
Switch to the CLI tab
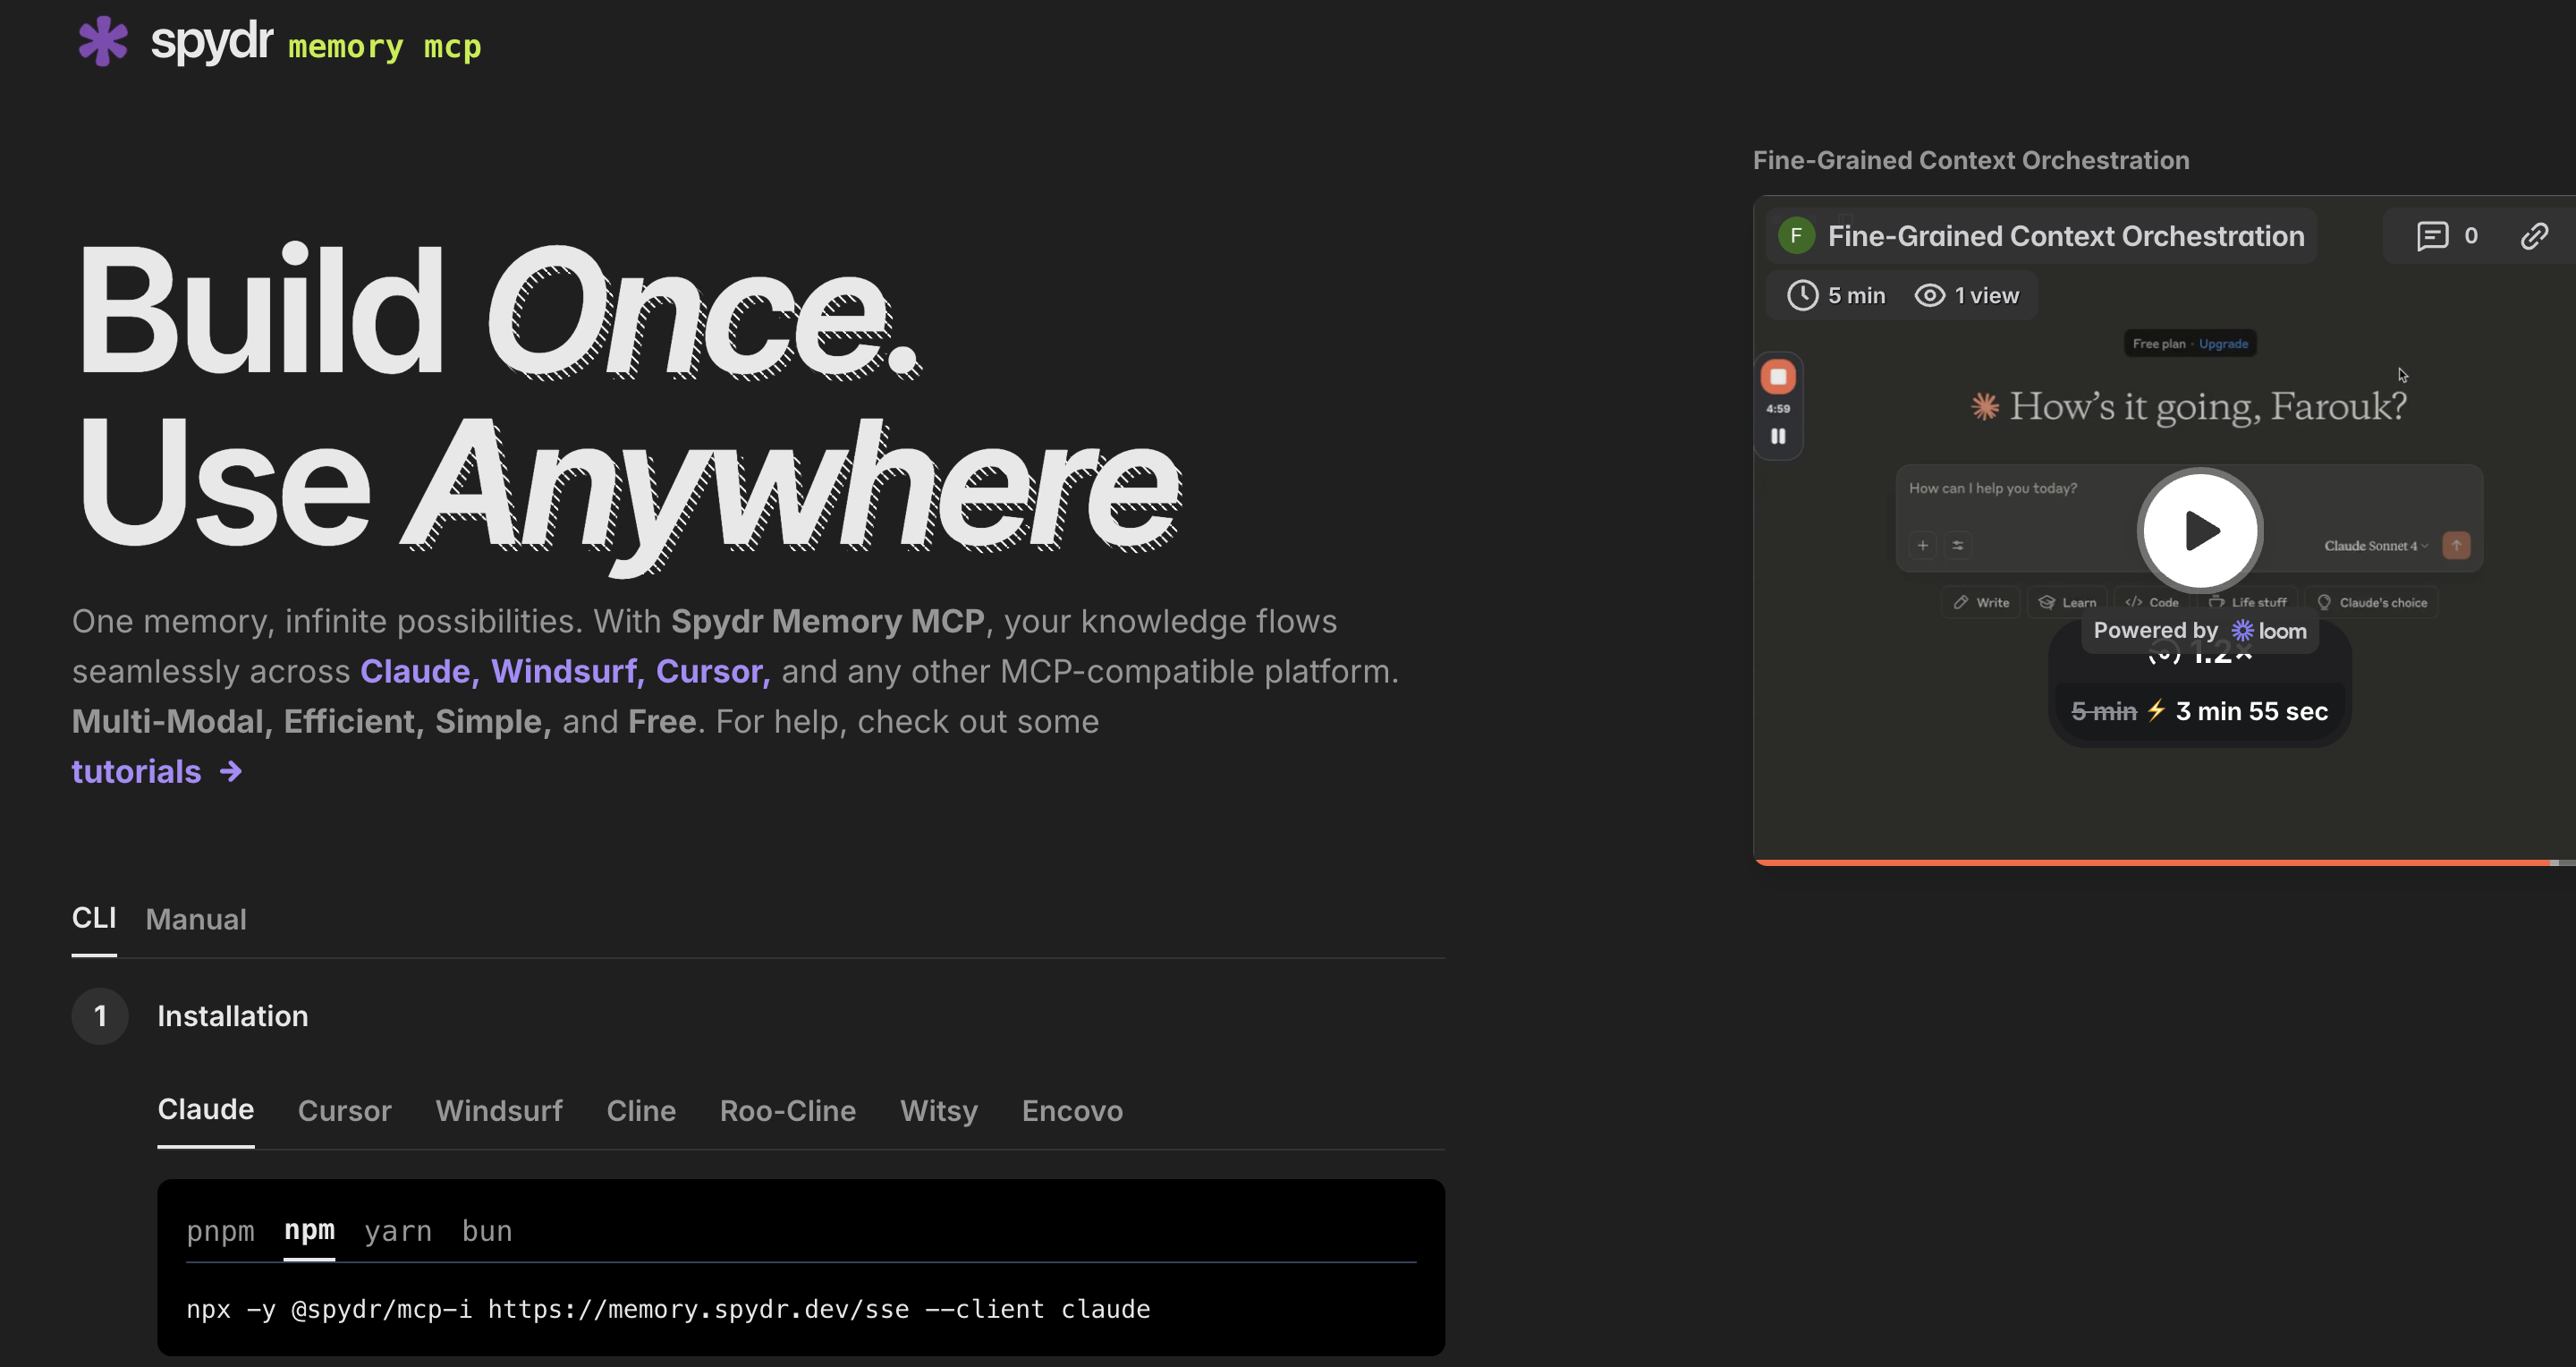[x=94, y=918]
